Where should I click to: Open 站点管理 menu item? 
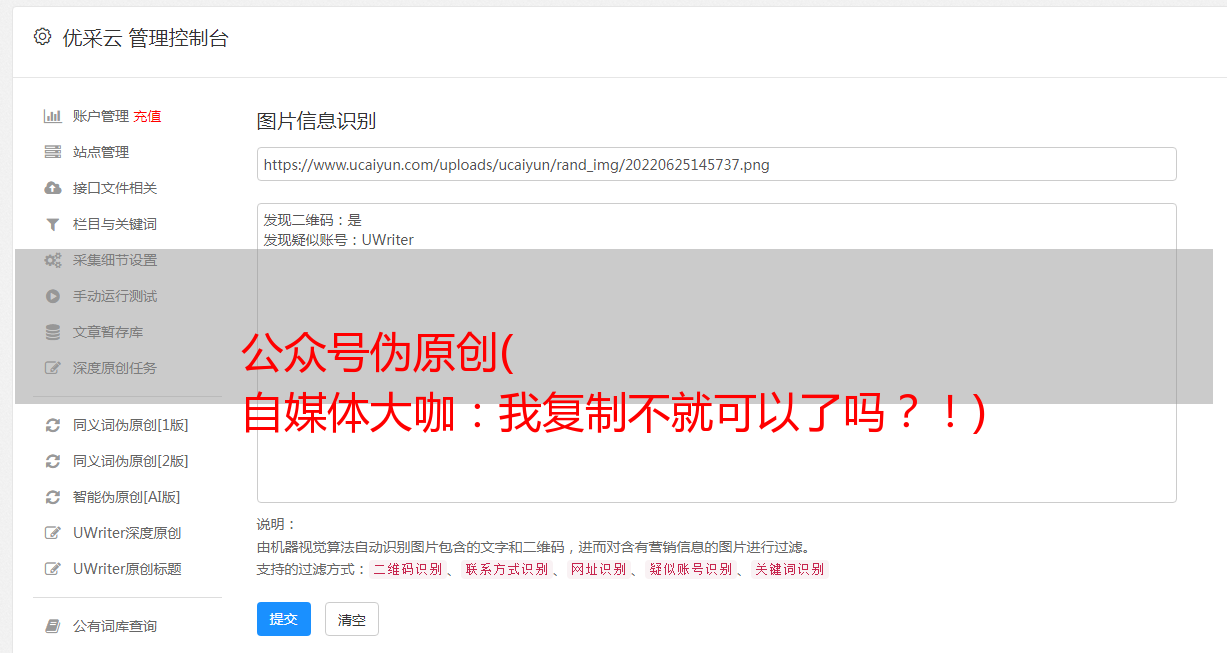click(x=101, y=152)
